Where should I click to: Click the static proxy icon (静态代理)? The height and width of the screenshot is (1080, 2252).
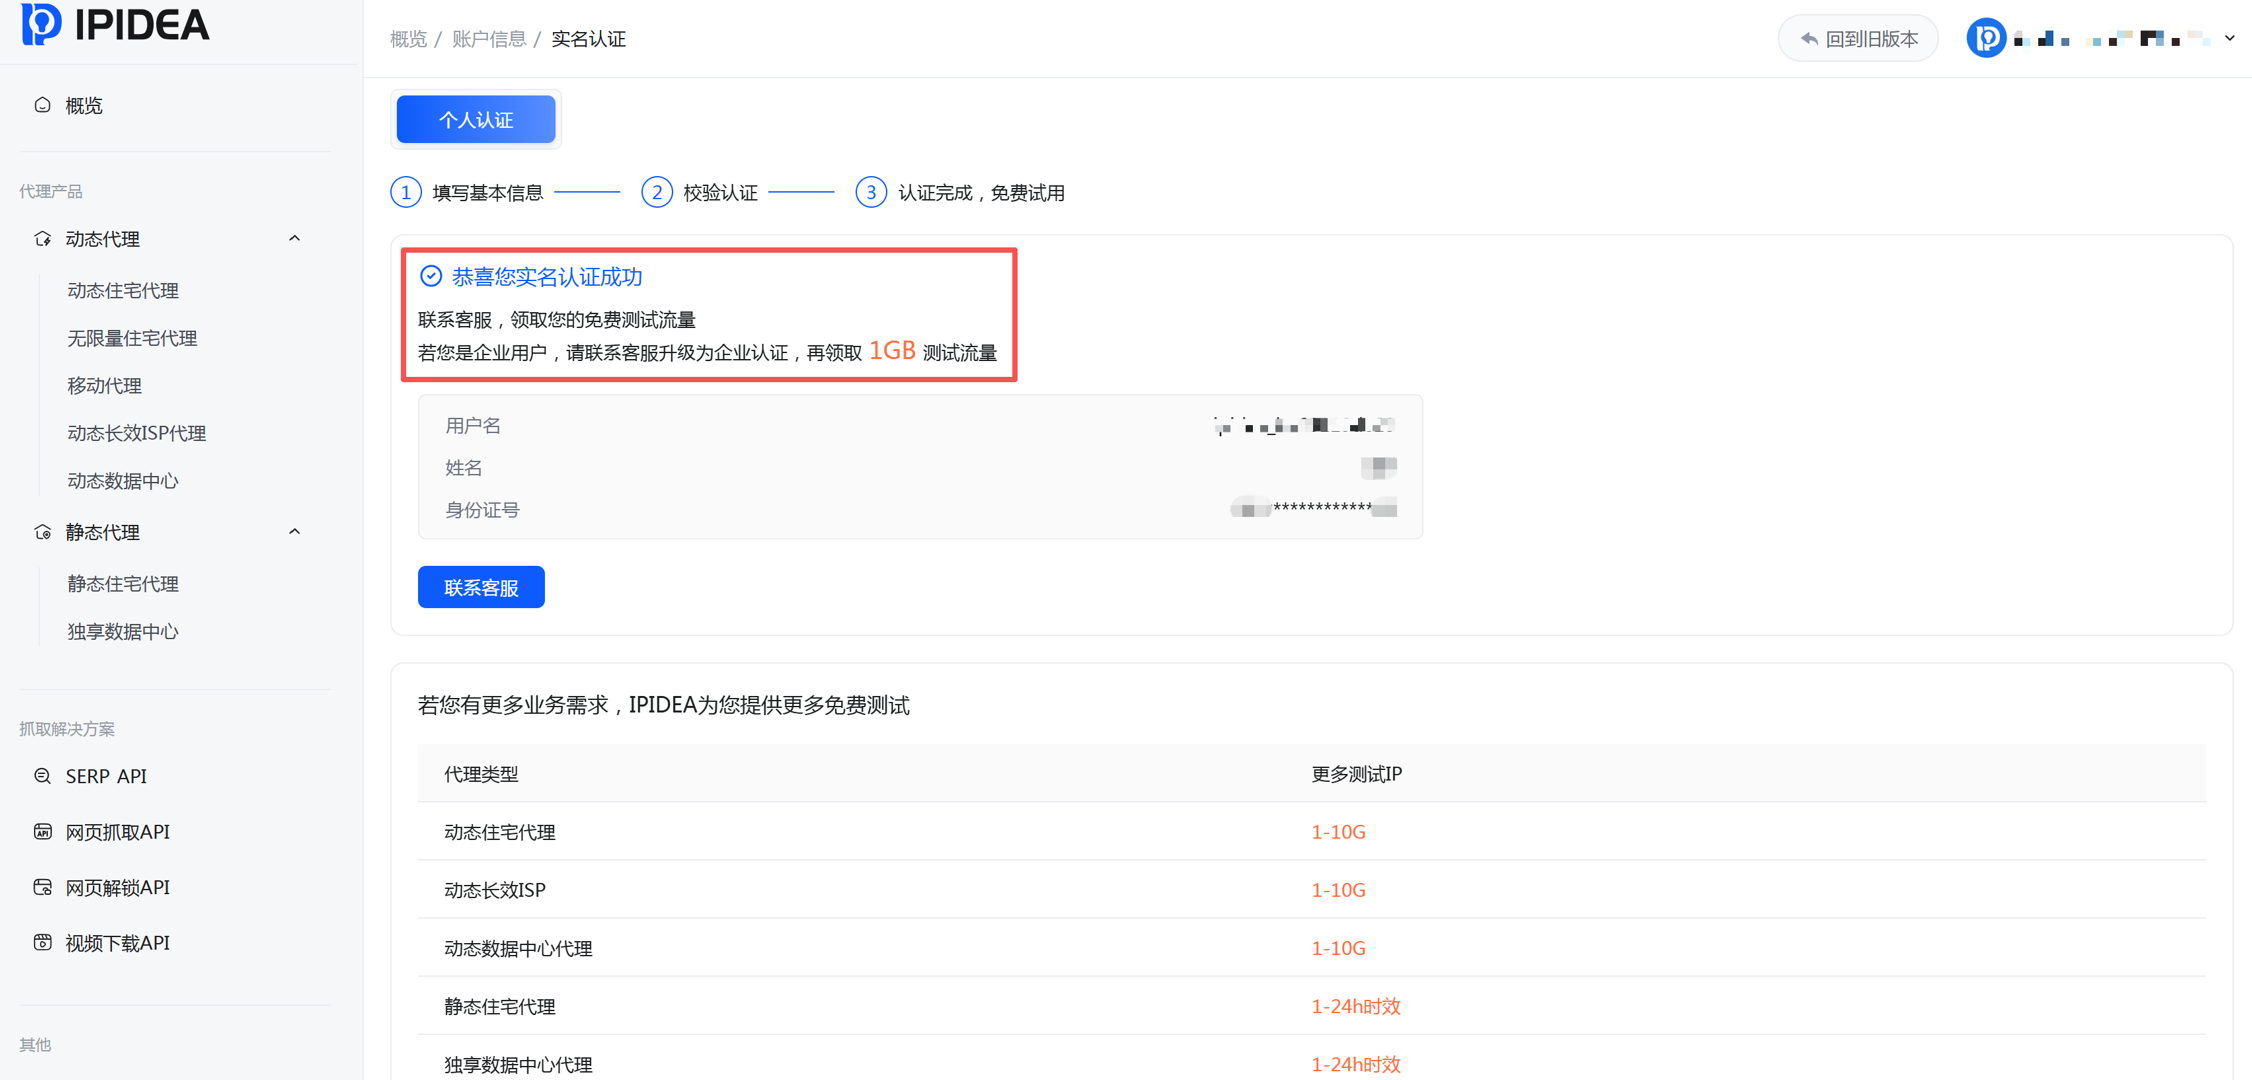coord(42,532)
